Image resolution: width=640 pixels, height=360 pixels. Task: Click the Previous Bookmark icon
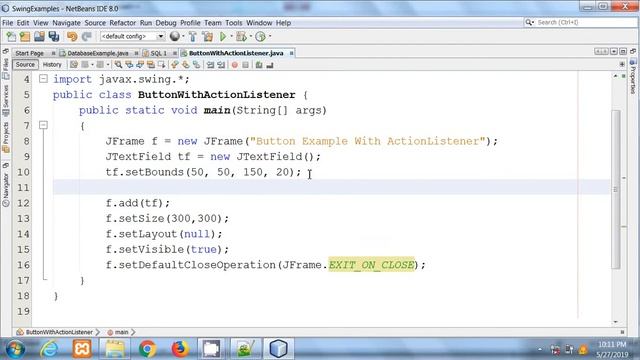(x=174, y=64)
